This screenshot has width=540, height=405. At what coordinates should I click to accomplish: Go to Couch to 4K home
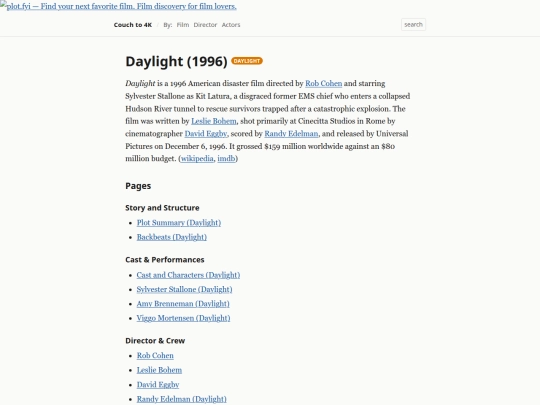[133, 25]
